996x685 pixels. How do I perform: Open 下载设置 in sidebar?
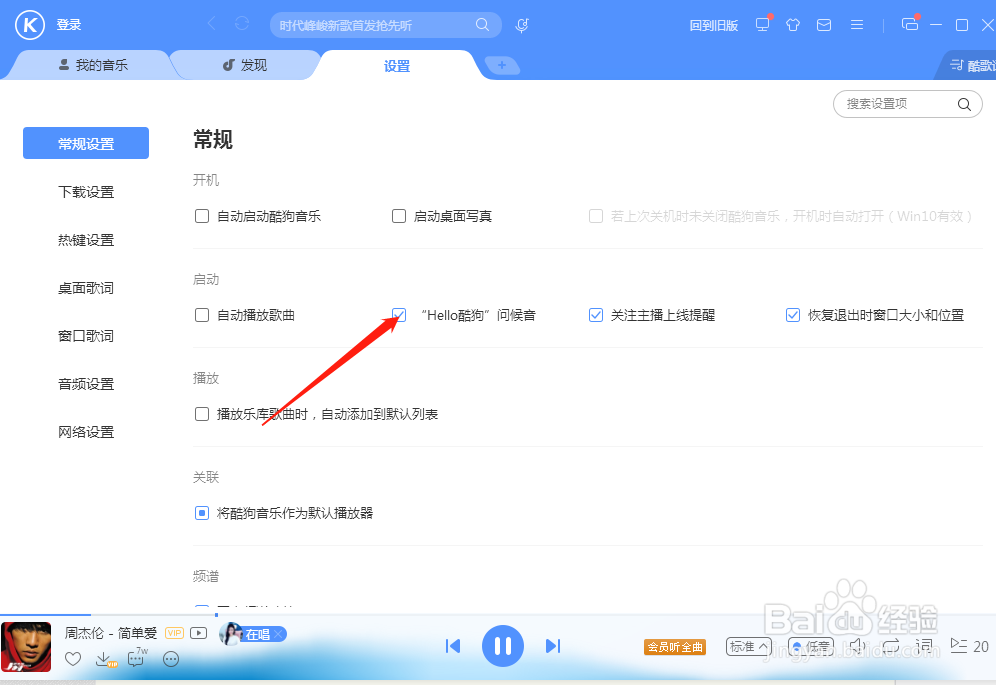pos(86,192)
